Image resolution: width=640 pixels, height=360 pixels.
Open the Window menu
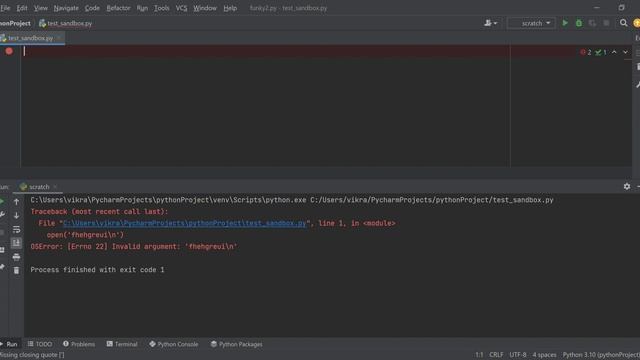click(205, 8)
